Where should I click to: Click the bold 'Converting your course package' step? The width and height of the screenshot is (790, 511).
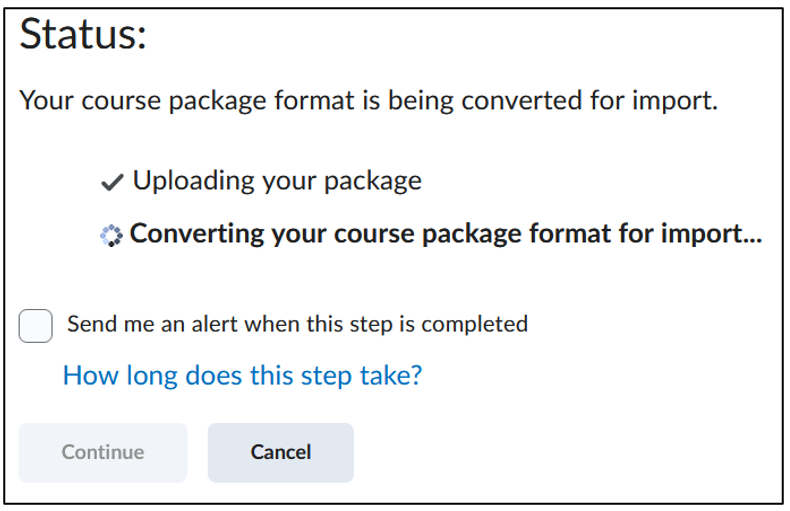click(x=446, y=234)
